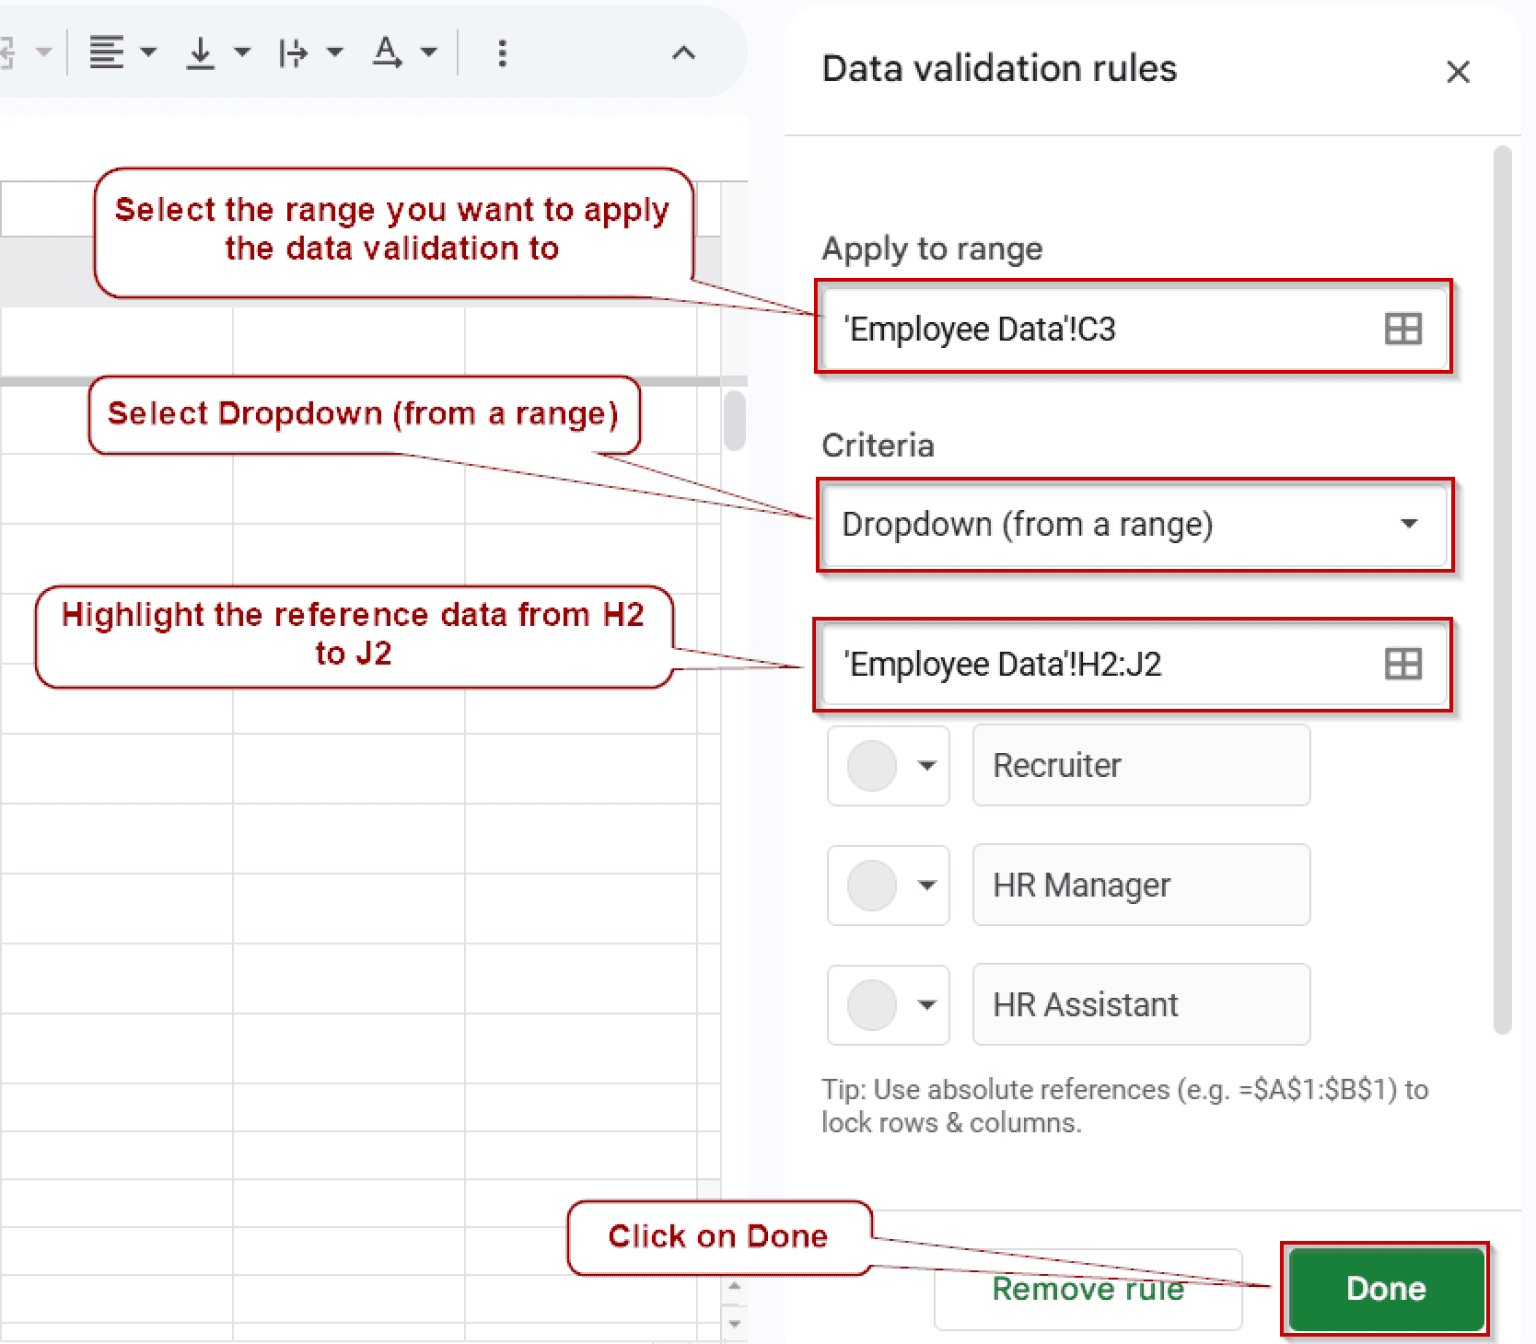The image size is (1536, 1344).
Task: Click the range selector icon beside 'Employee Data'!H2:J2
Action: (x=1403, y=664)
